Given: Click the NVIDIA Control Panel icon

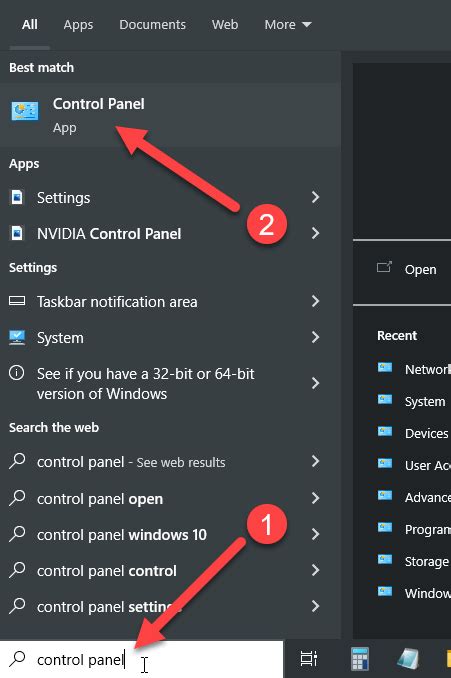Looking at the screenshot, I should (17, 233).
